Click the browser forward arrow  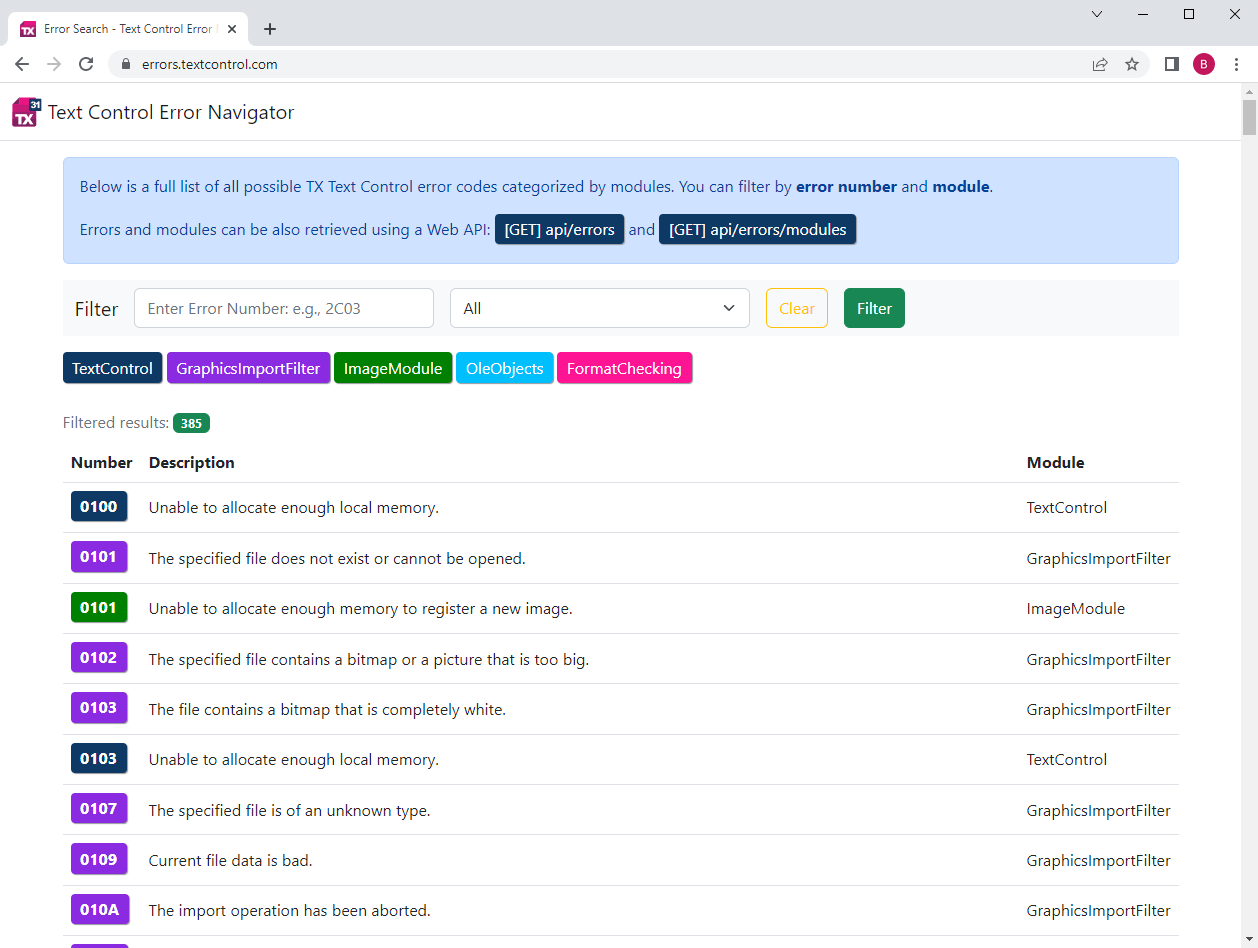click(x=54, y=64)
